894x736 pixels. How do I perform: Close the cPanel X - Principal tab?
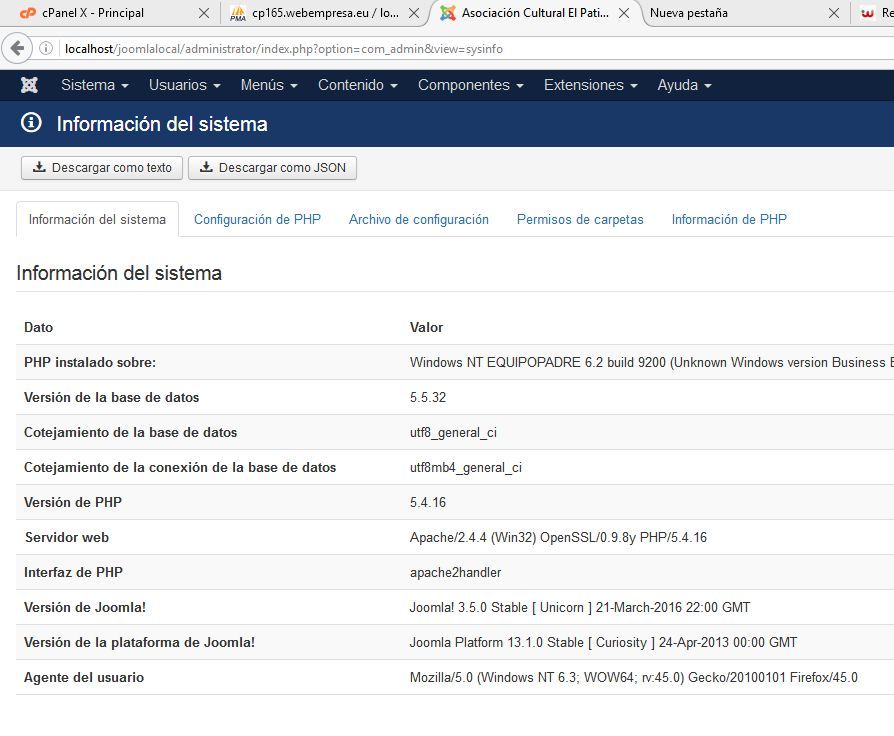[x=204, y=13]
